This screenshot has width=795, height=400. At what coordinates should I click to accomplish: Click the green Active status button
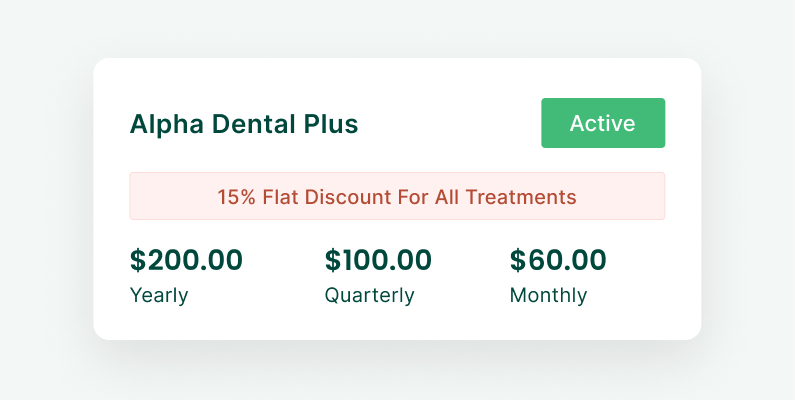[x=603, y=123]
